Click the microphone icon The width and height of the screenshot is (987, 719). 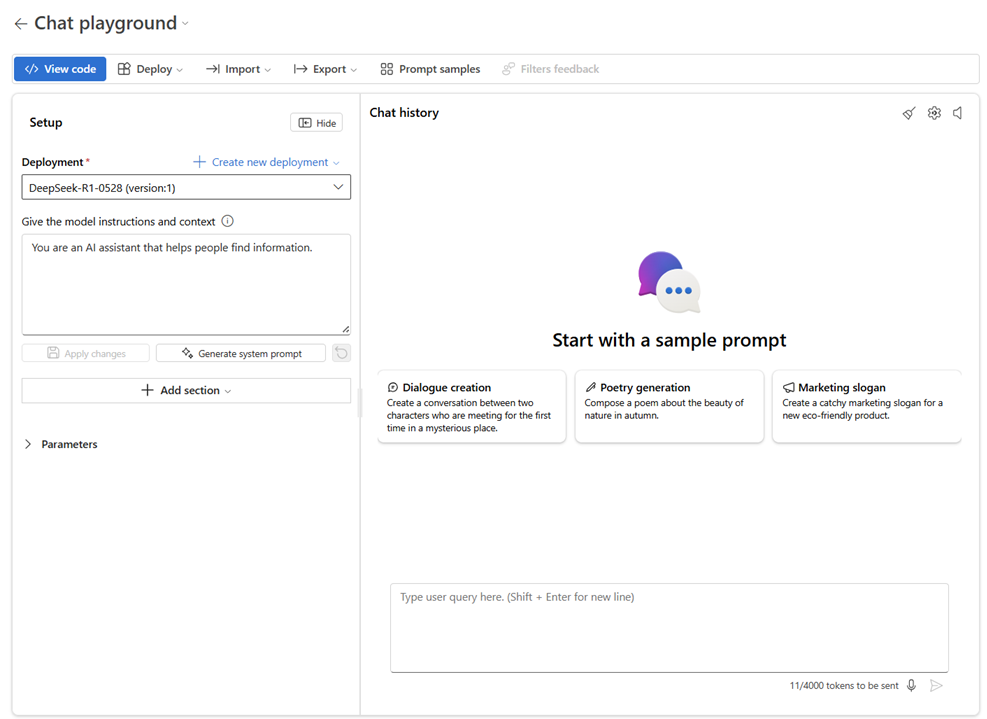click(x=911, y=686)
